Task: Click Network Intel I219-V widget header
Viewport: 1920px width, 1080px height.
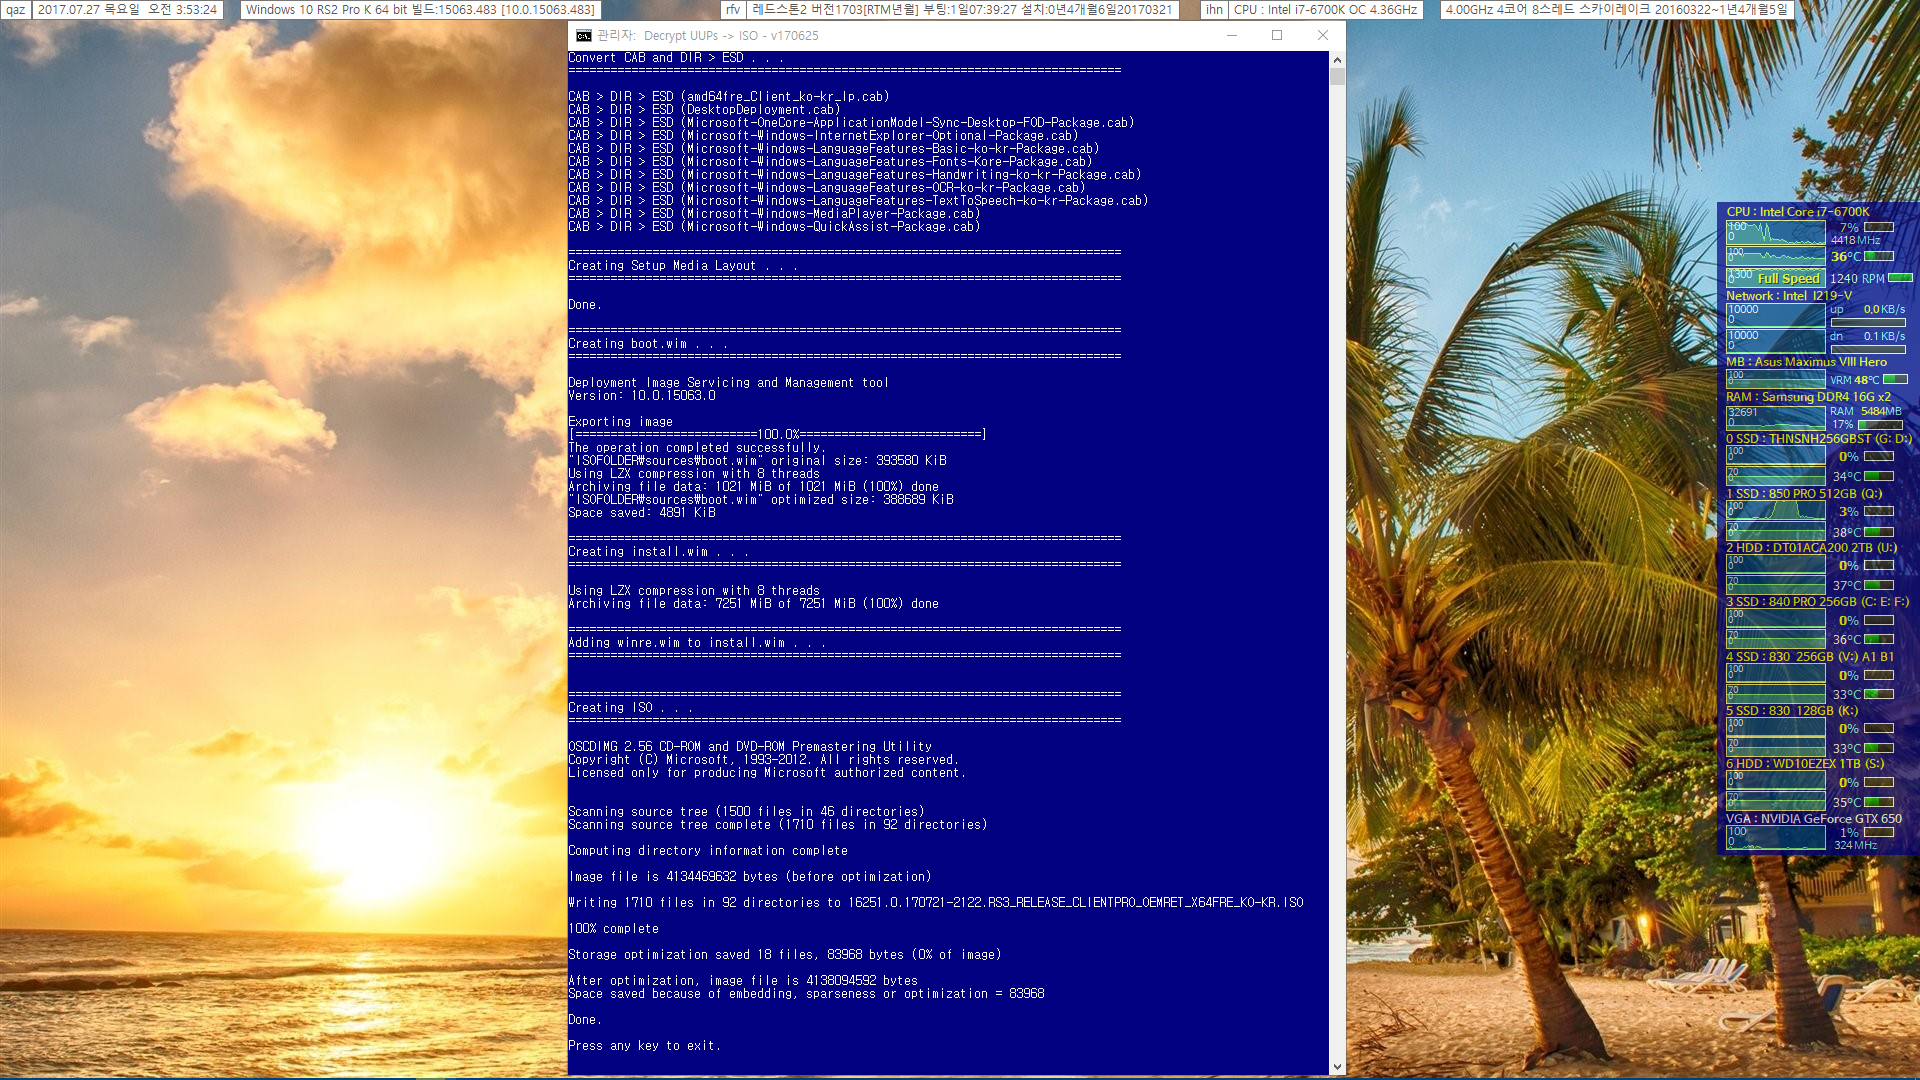Action: click(x=1789, y=295)
